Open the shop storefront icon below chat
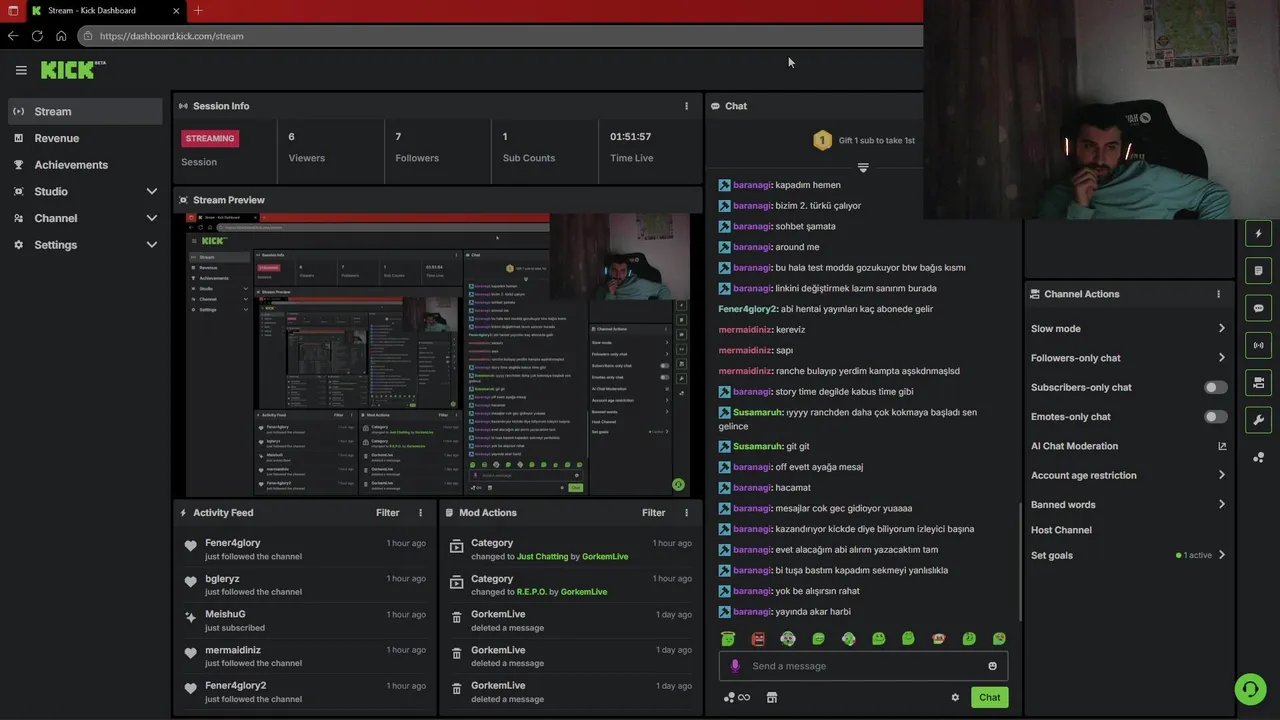This screenshot has height=720, width=1280. click(x=771, y=698)
